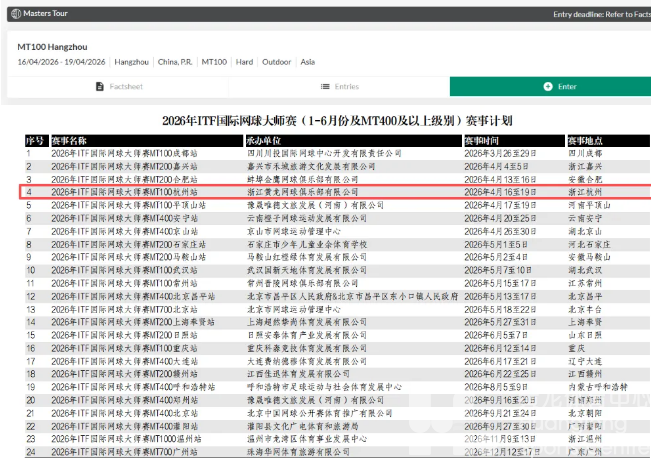Screen dimensions: 651x458
Task: Select highlighted row 4 MT100杭州站 event name
Action: coord(125,192)
